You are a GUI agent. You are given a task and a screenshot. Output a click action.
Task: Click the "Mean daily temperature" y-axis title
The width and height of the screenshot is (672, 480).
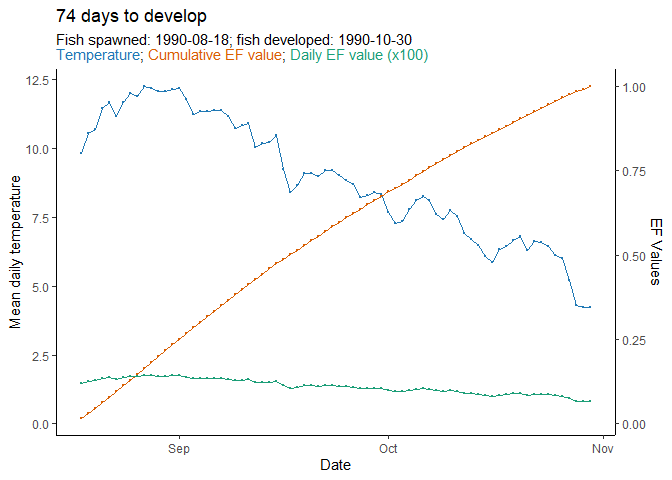point(15,251)
